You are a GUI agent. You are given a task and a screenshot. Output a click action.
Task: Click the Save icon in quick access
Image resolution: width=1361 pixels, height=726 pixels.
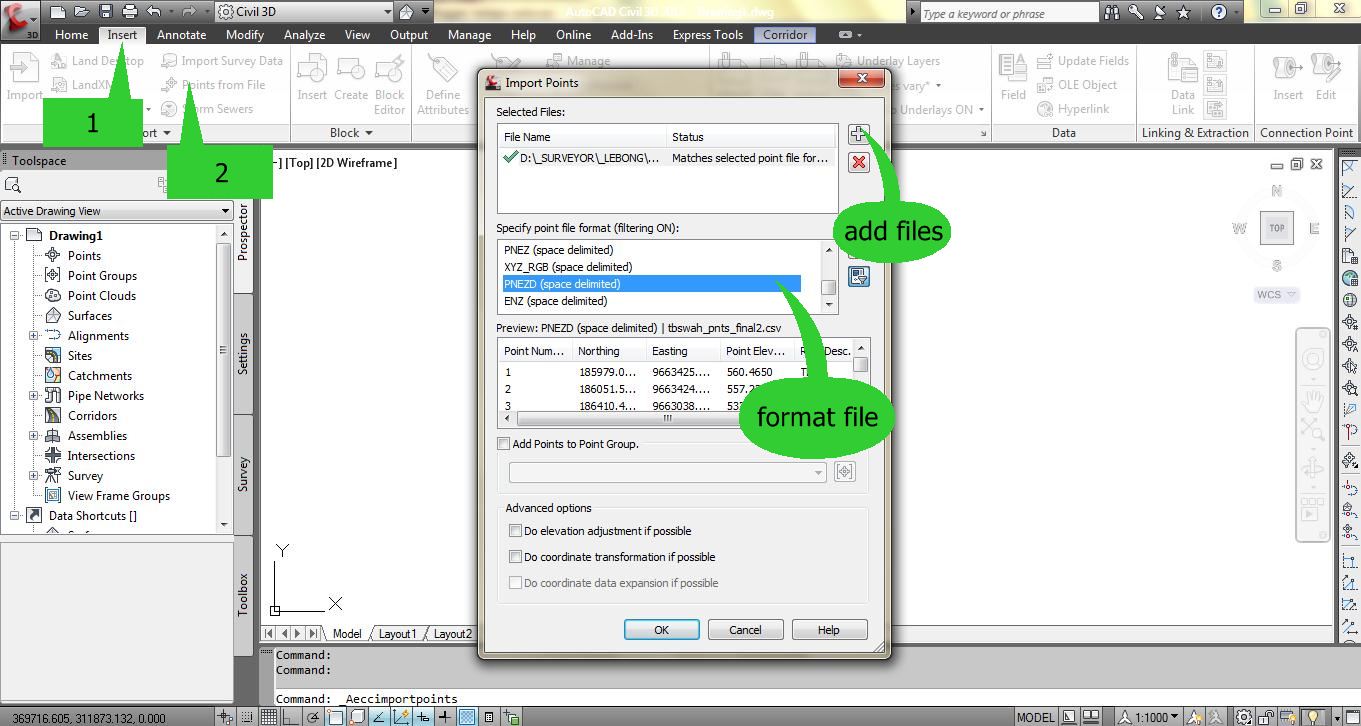(106, 12)
